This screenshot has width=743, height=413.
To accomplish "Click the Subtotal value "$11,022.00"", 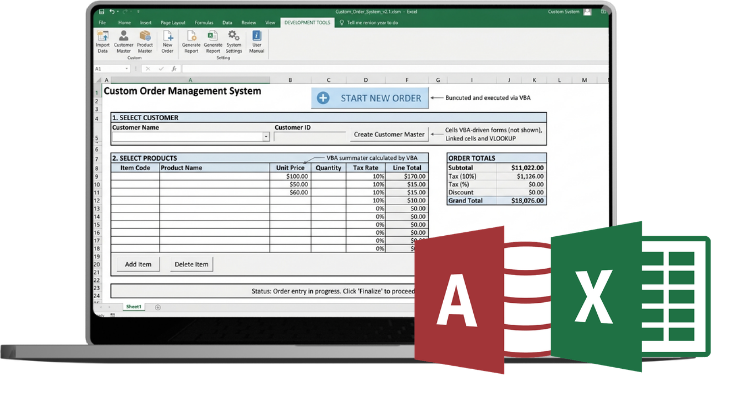I will coord(527,168).
